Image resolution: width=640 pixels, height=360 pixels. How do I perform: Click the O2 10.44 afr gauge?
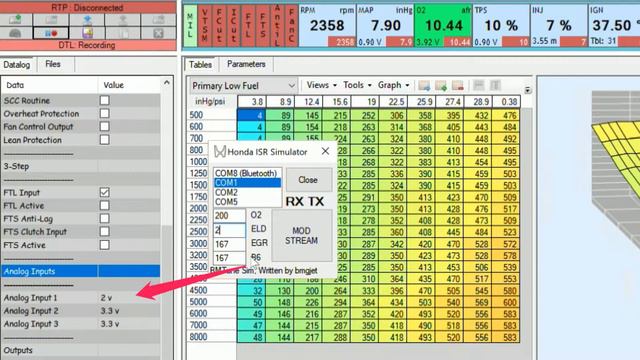tap(443, 25)
